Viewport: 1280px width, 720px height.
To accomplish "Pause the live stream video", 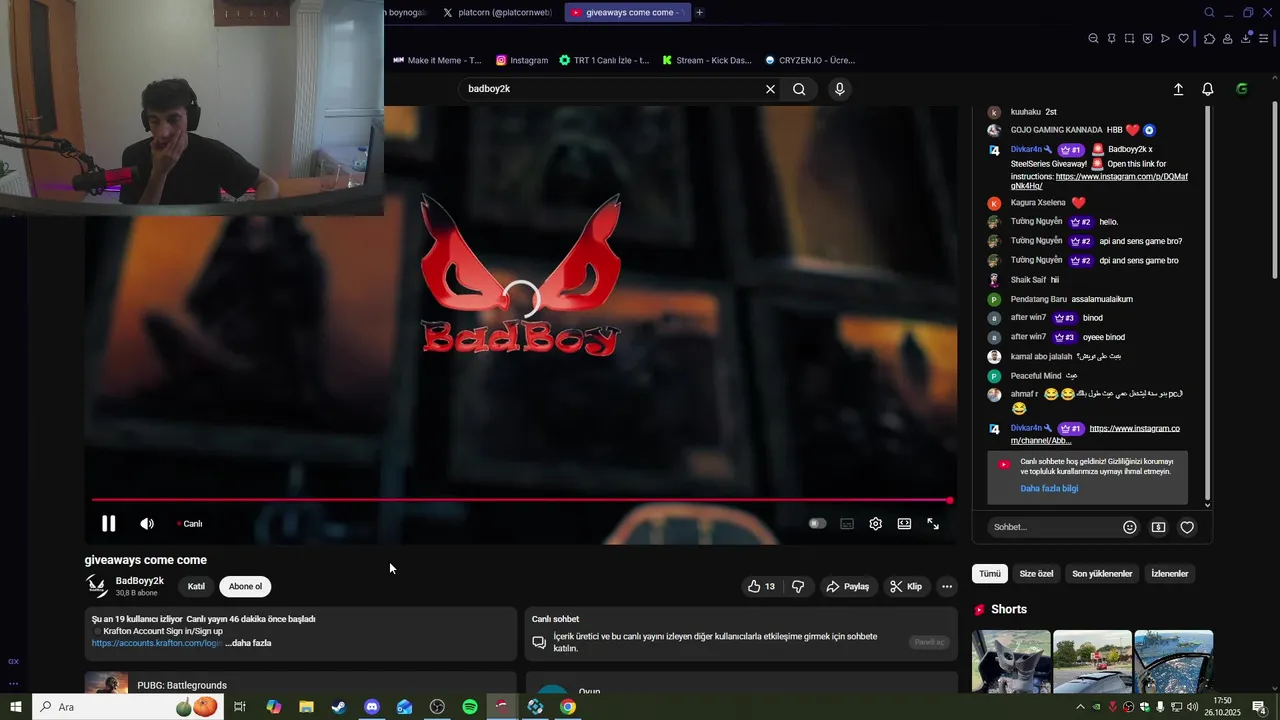I will tap(108, 523).
